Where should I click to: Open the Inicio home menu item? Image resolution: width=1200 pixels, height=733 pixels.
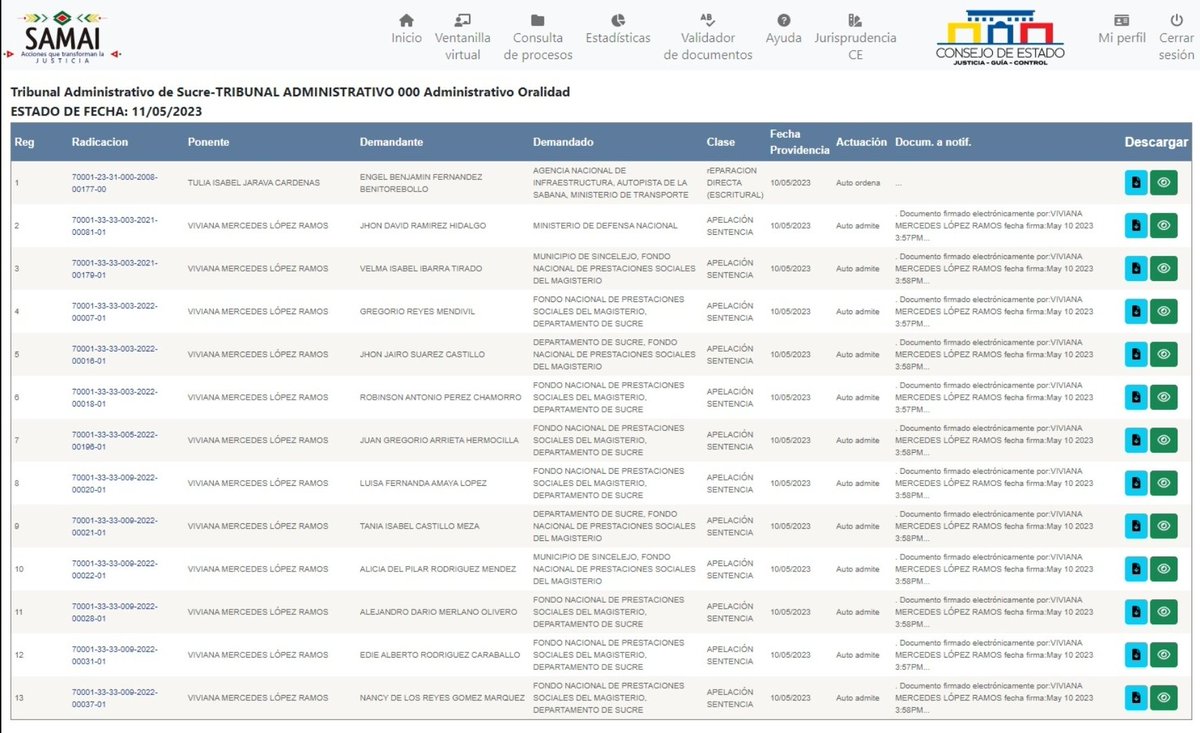pyautogui.click(x=406, y=29)
